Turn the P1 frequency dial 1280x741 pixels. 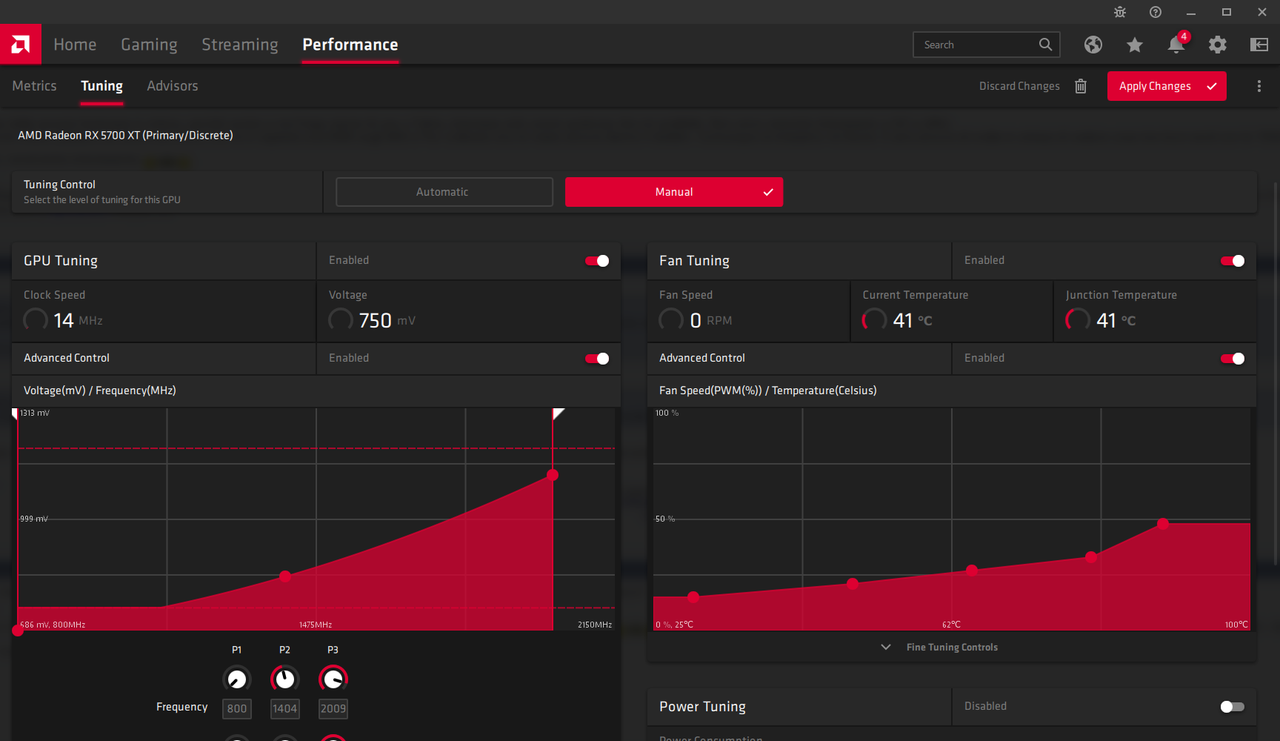click(x=237, y=679)
